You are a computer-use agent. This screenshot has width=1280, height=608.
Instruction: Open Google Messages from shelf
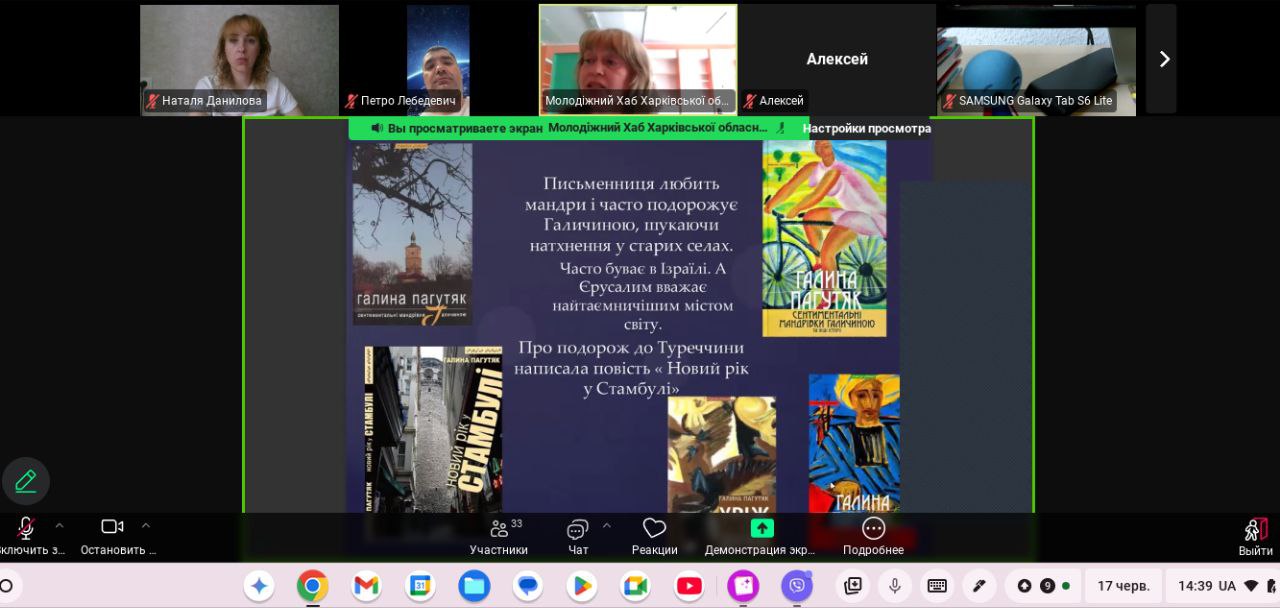tap(528, 586)
